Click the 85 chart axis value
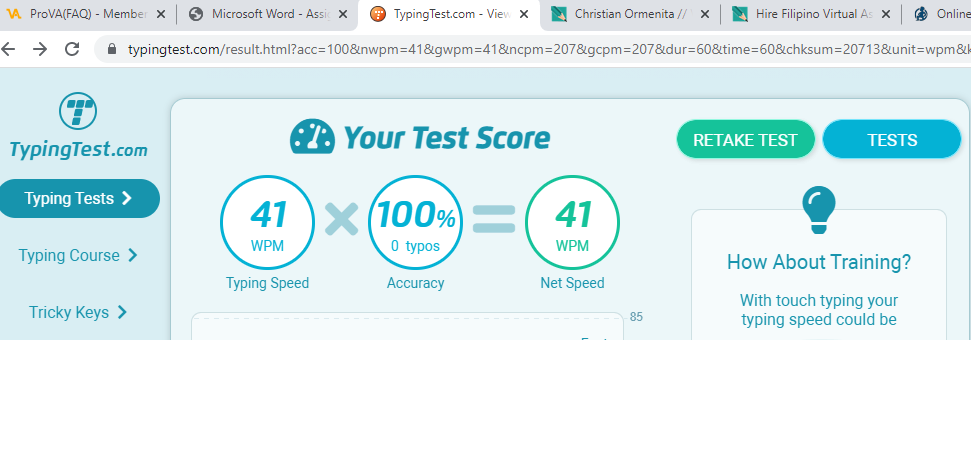The image size is (971, 460). pos(636,316)
